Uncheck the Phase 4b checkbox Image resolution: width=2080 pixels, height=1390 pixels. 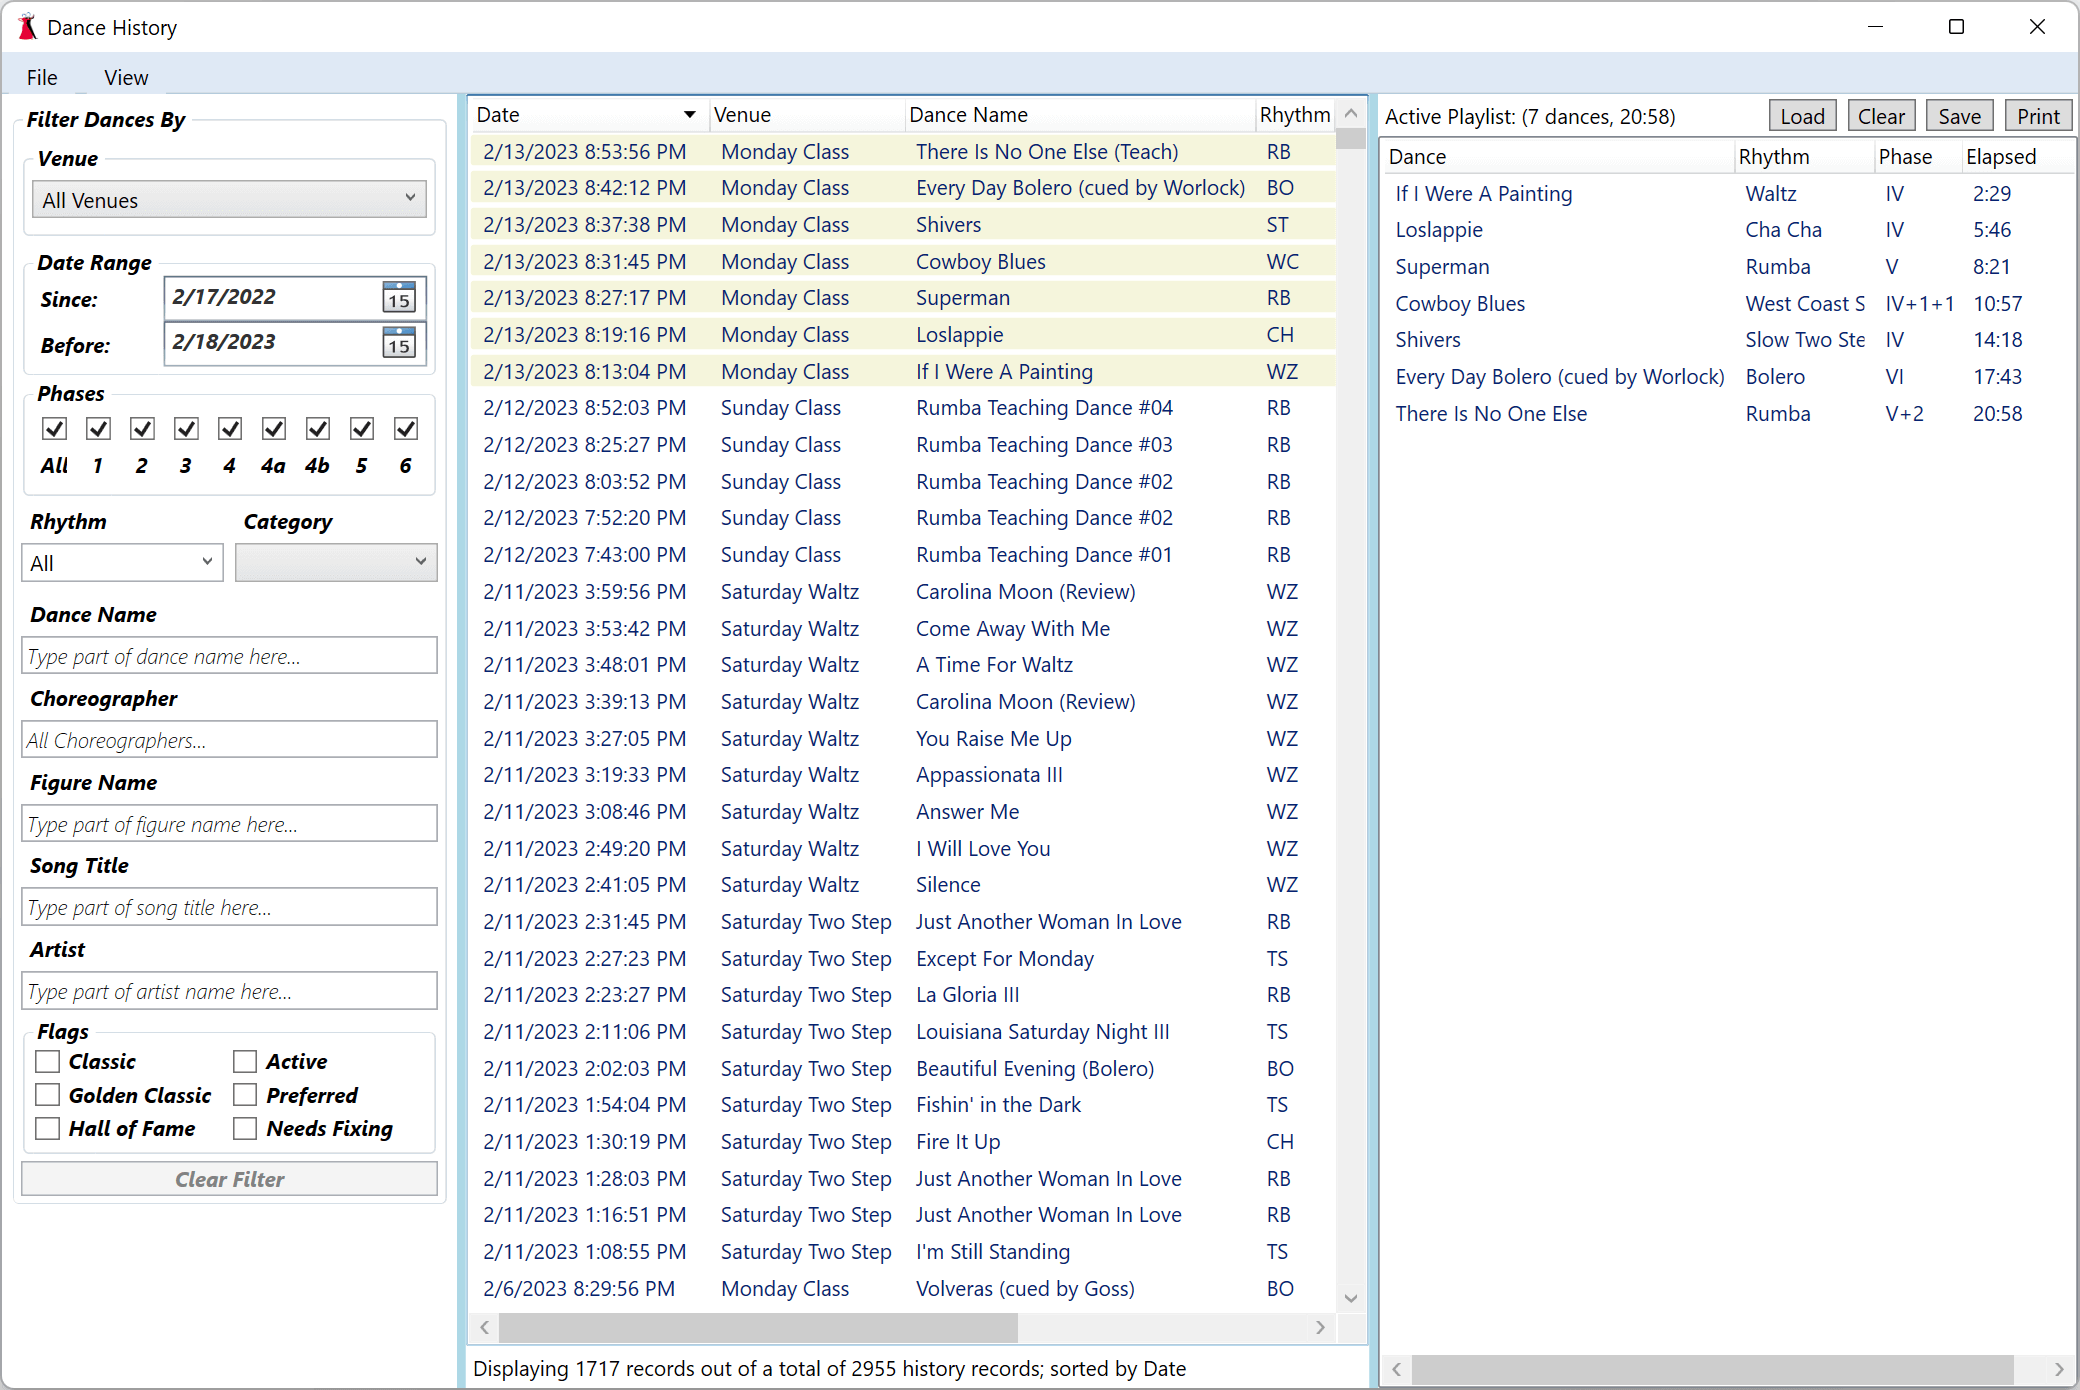[318, 429]
